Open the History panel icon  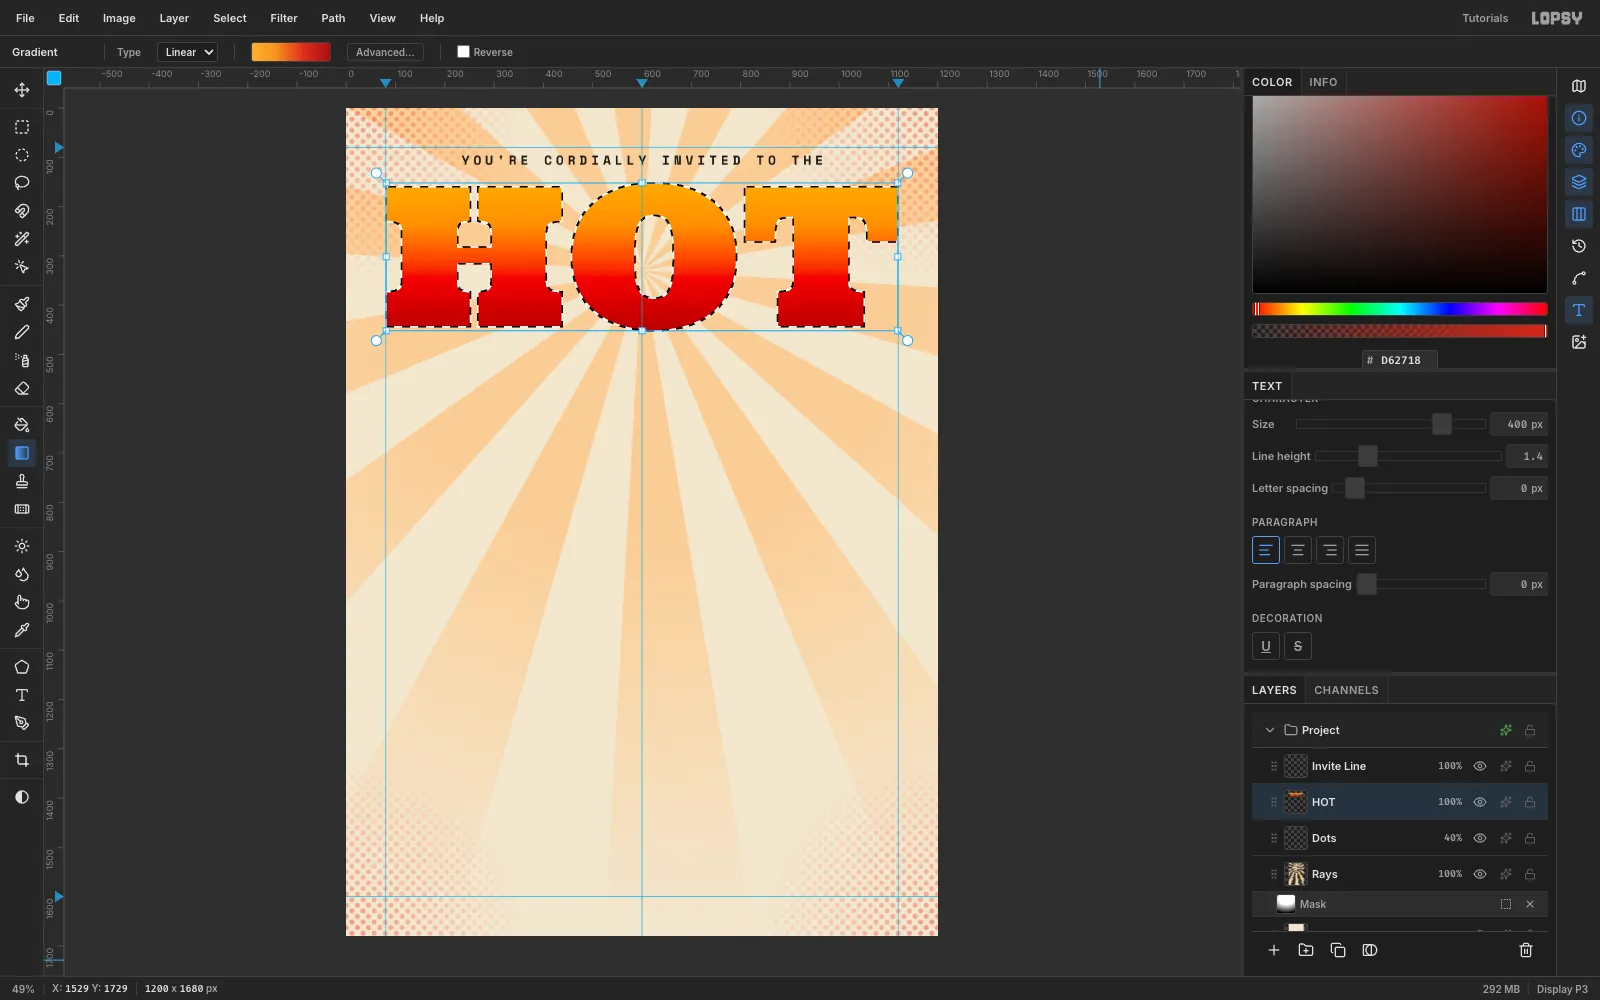pyautogui.click(x=1579, y=246)
